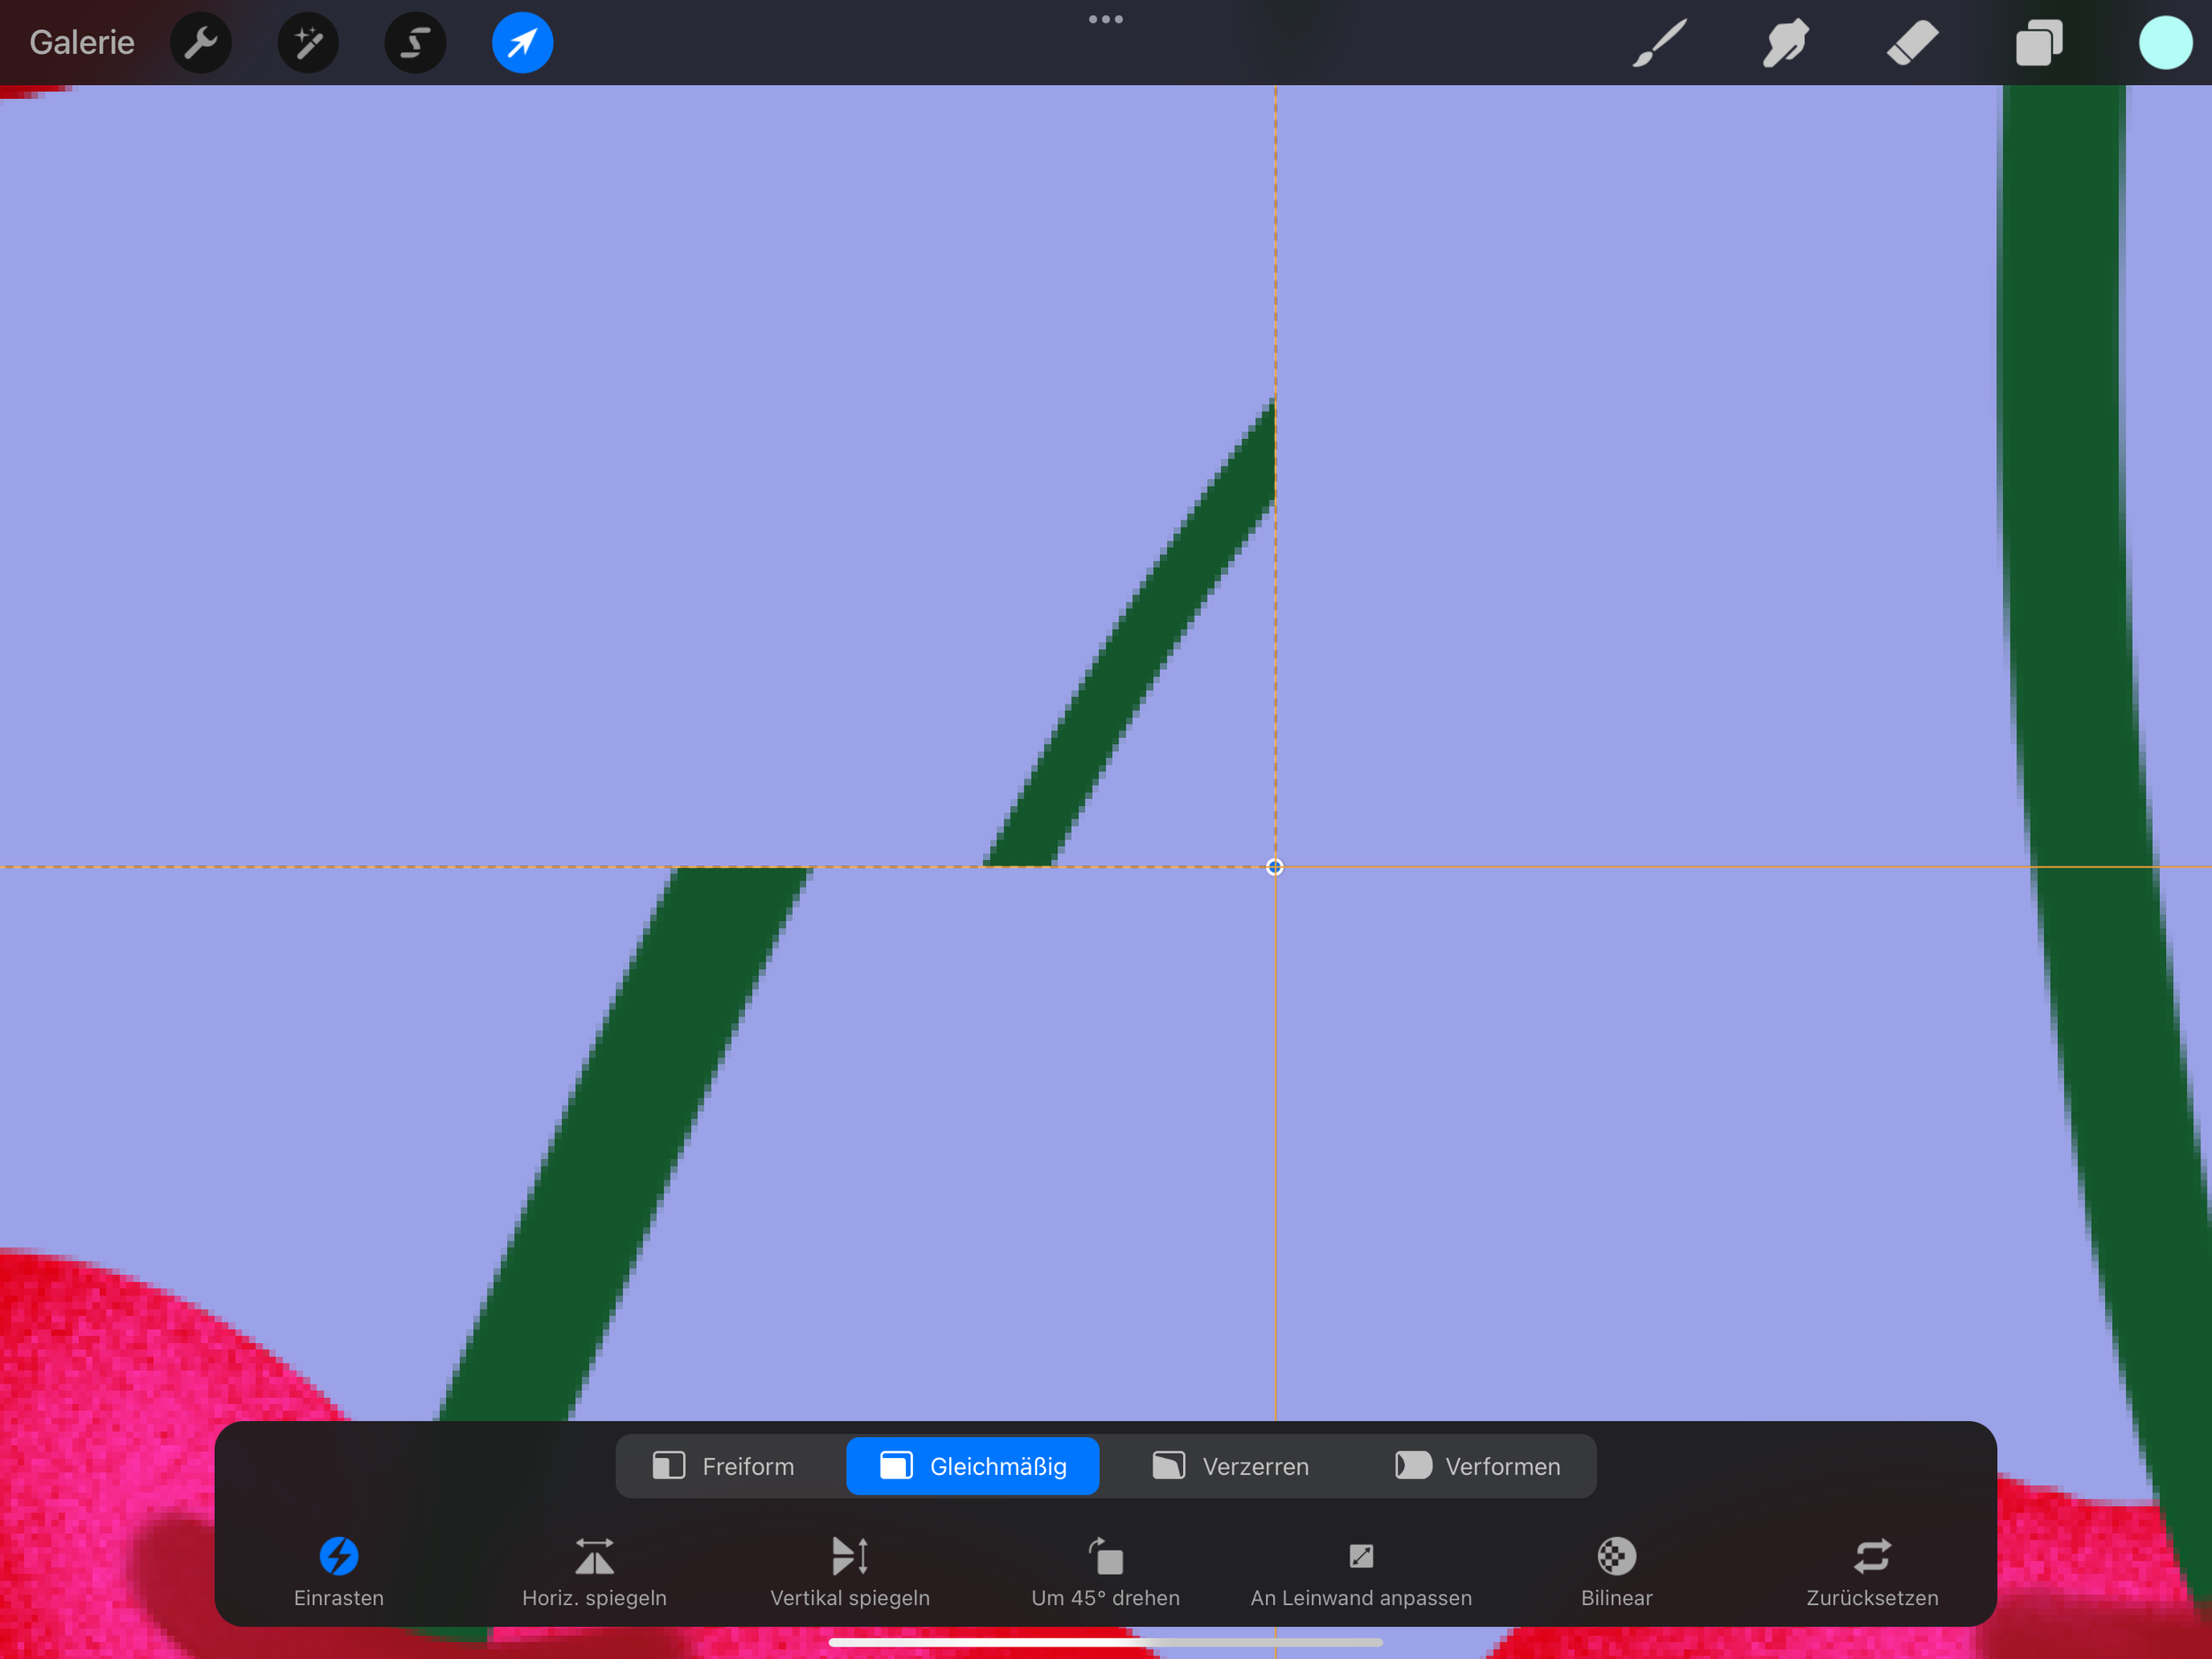The height and width of the screenshot is (1659, 2212).
Task: Select the Selection S tool
Action: point(415,43)
